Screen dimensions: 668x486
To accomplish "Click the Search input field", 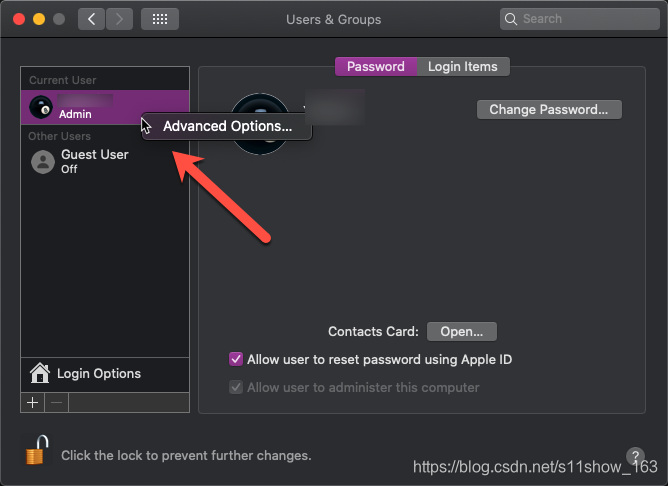I will (x=579, y=19).
